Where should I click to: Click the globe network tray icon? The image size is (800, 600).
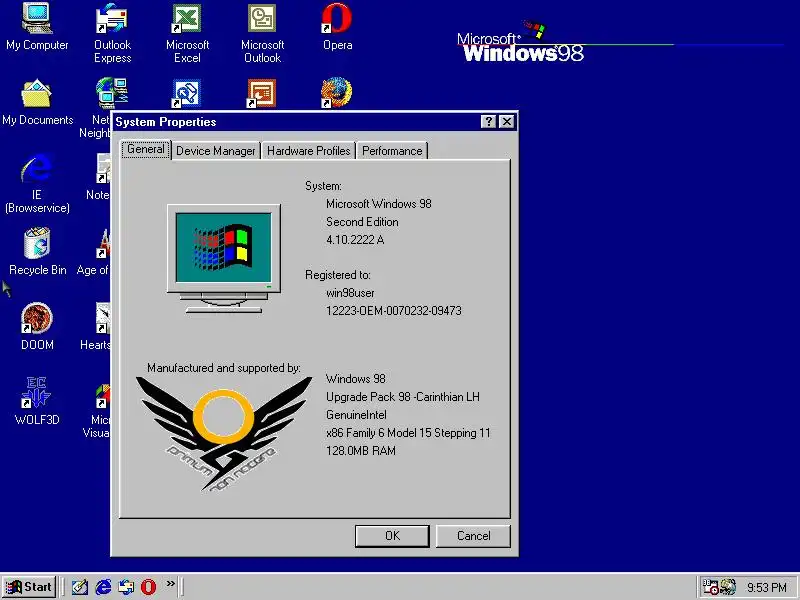pyautogui.click(x=728, y=587)
